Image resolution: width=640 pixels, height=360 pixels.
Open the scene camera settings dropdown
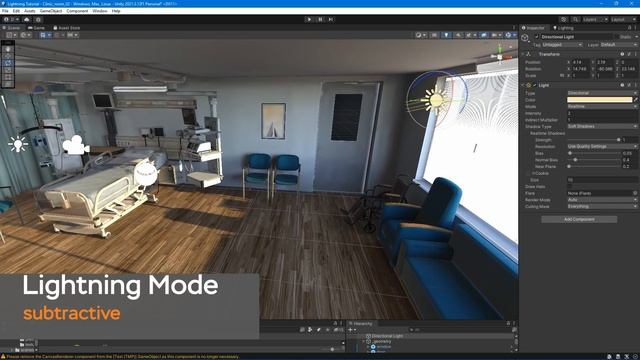click(496, 35)
